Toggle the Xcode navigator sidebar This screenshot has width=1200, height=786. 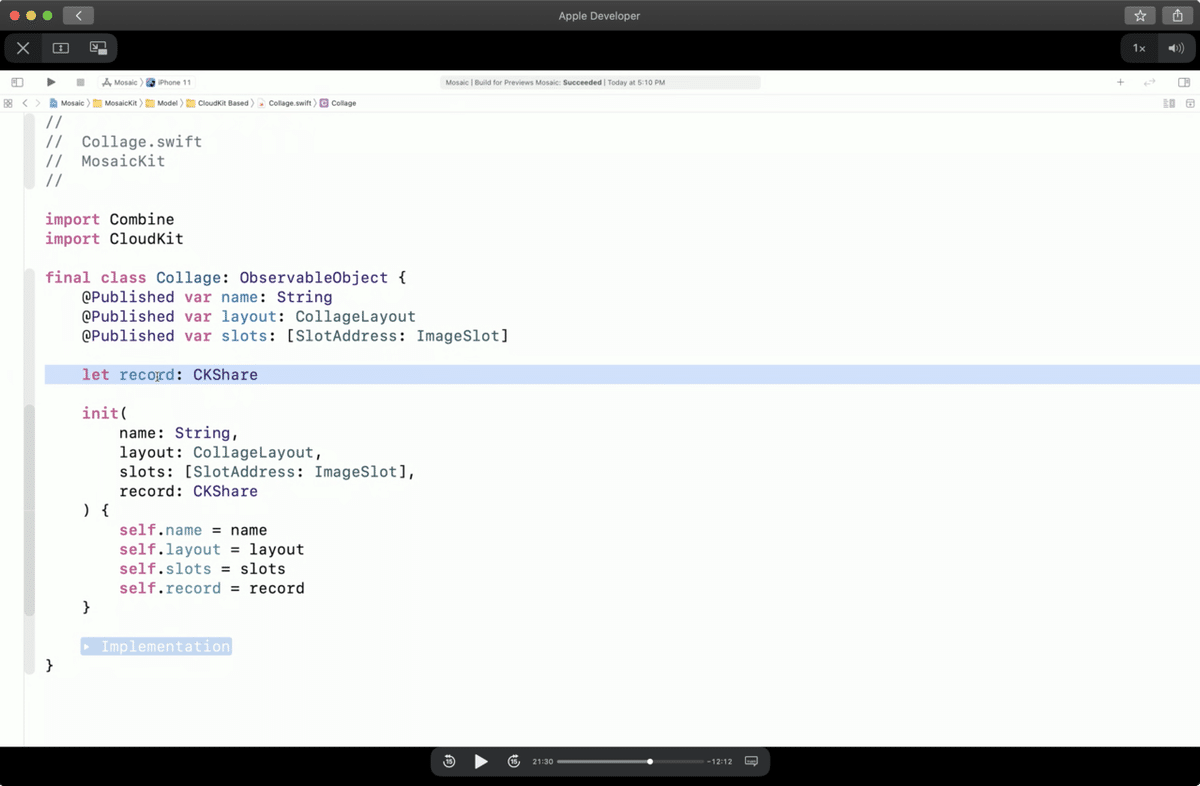pyautogui.click(x=17, y=82)
